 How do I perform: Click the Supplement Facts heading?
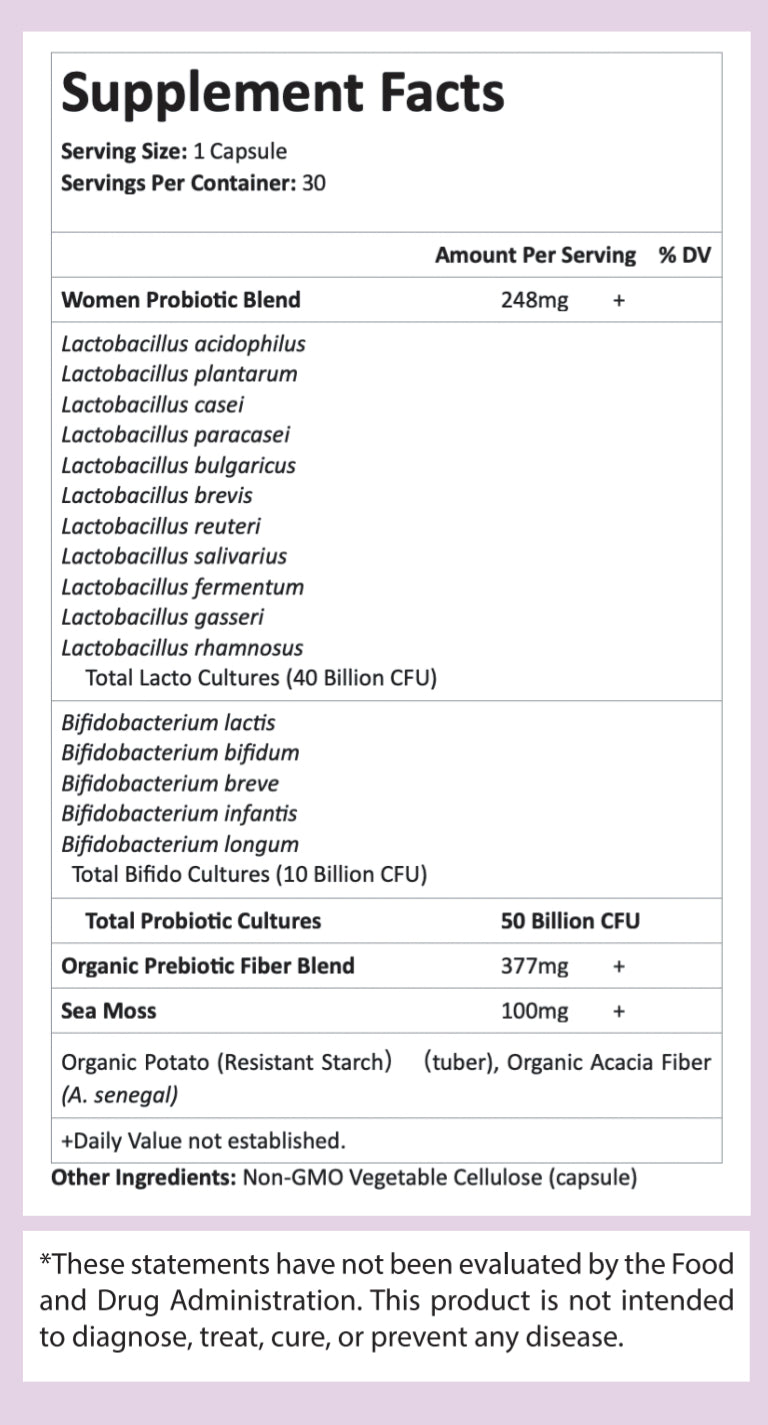(283, 93)
